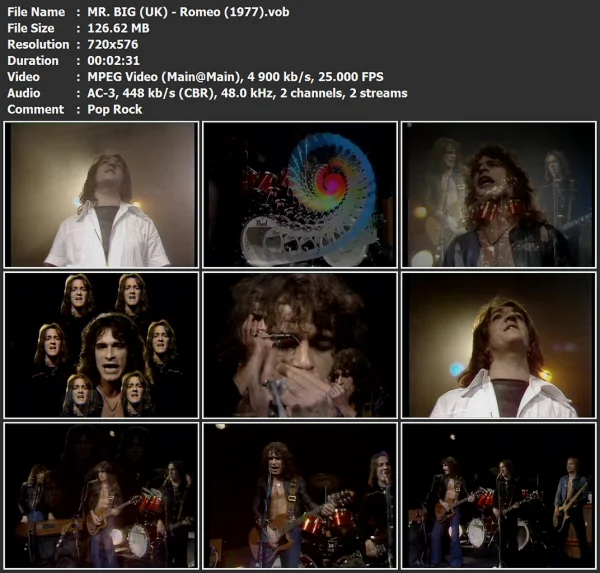Screen dimensions: 600x573
Task: Click file name 'MR. BIG (UK) - Romeo (1977).vob'
Action: pos(188,12)
